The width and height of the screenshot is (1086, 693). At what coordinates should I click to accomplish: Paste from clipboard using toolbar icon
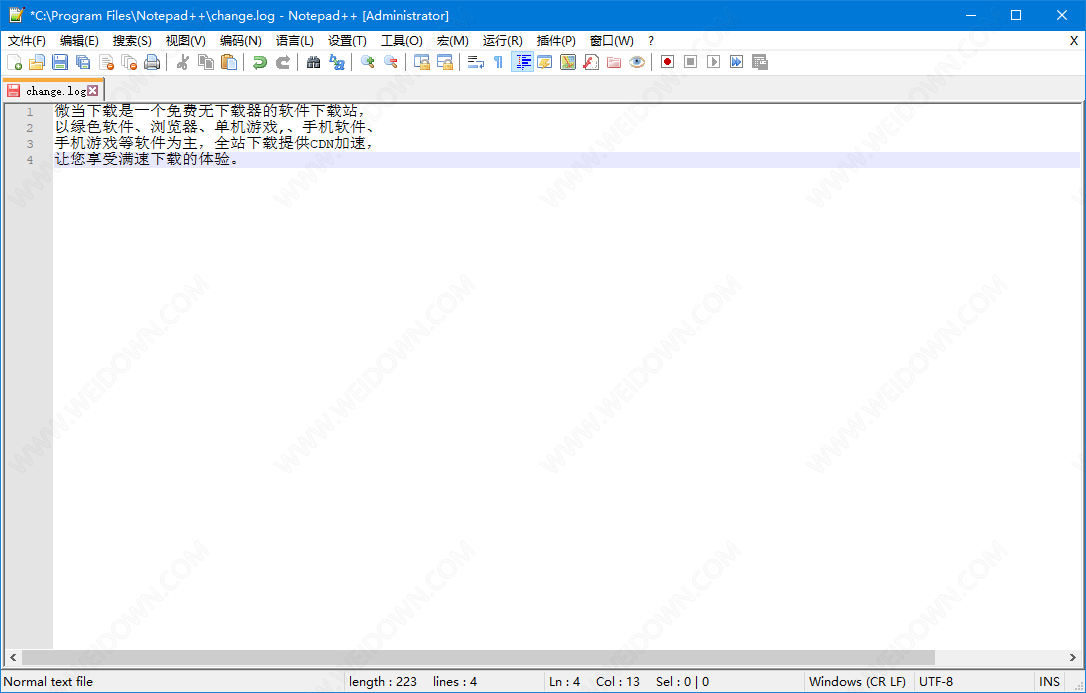coord(229,62)
